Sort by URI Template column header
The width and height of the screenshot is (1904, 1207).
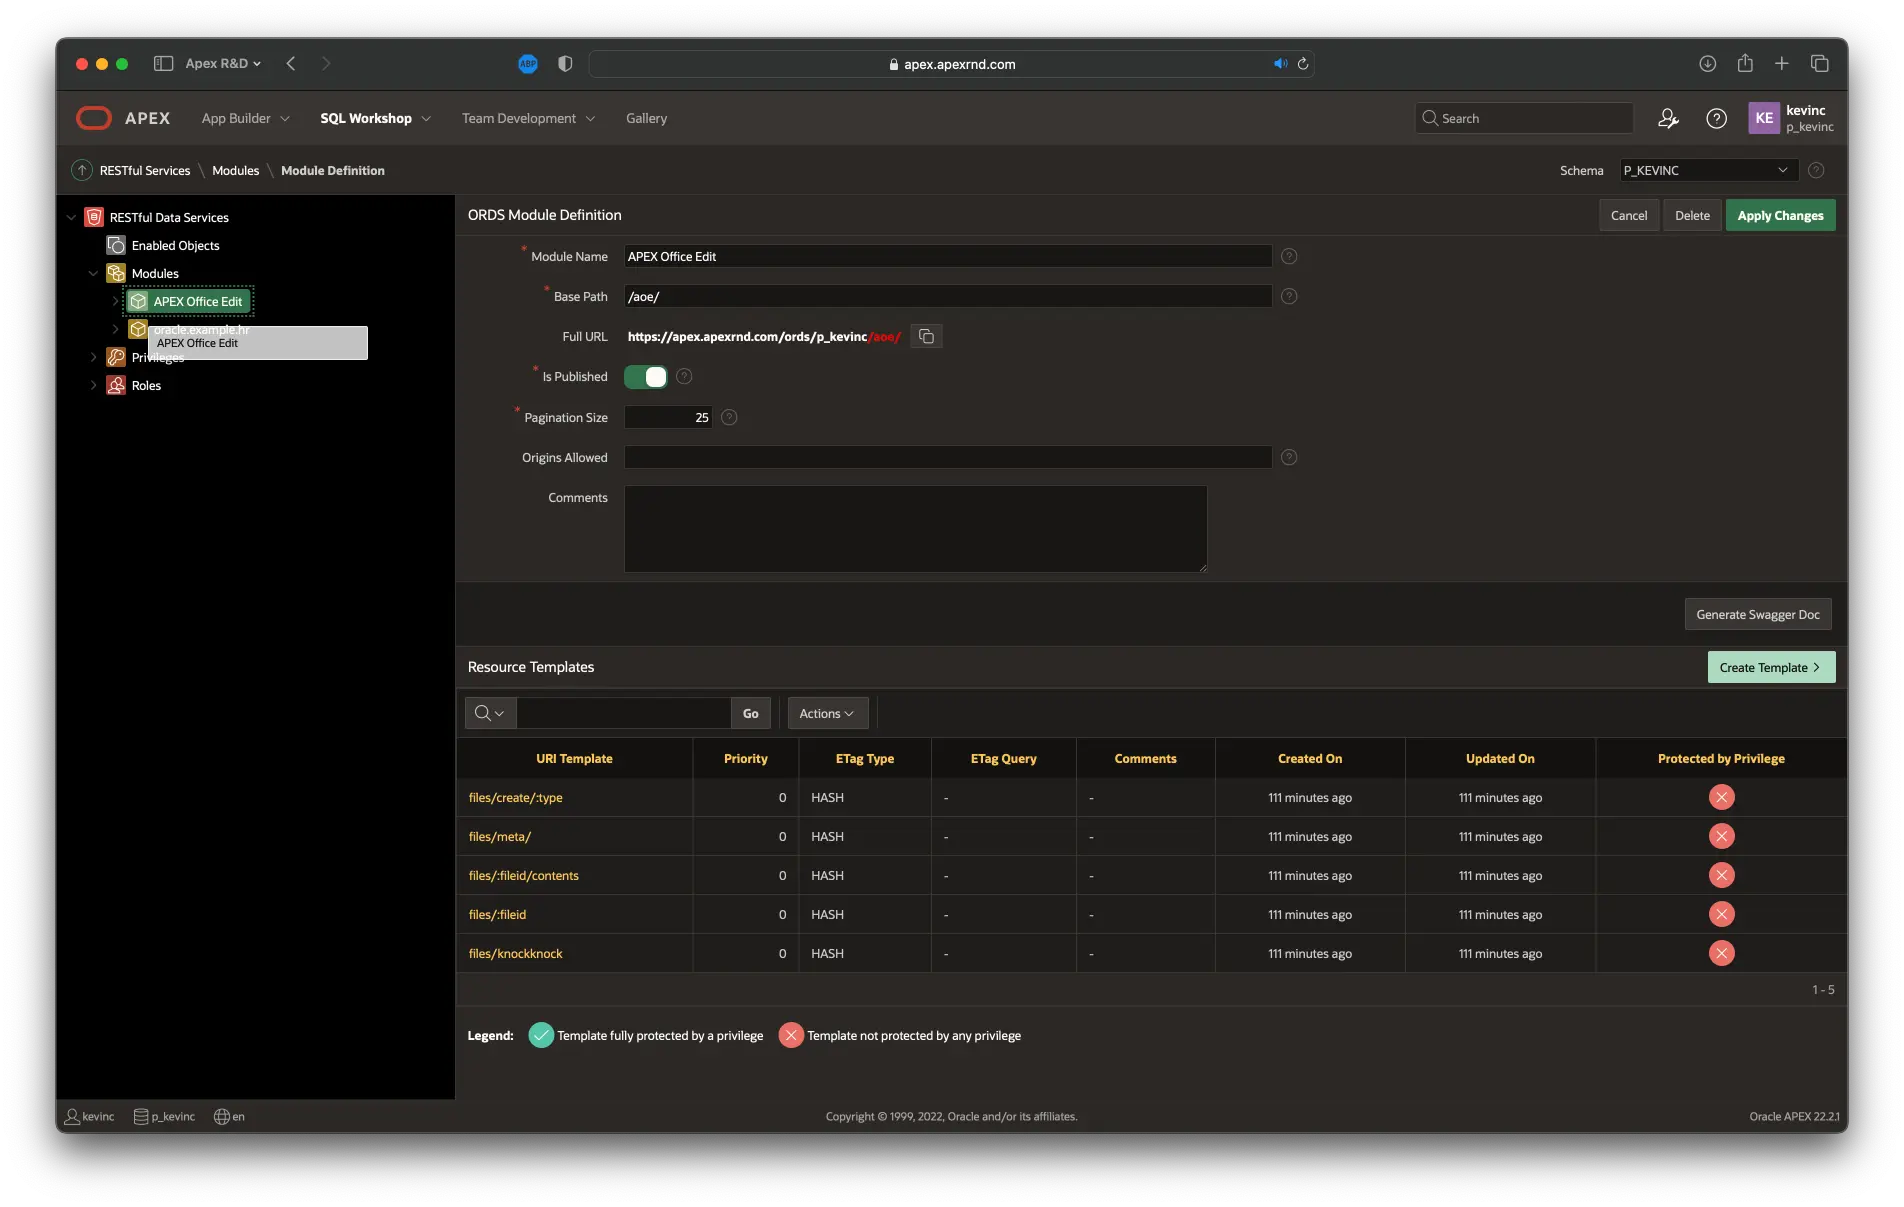click(574, 758)
